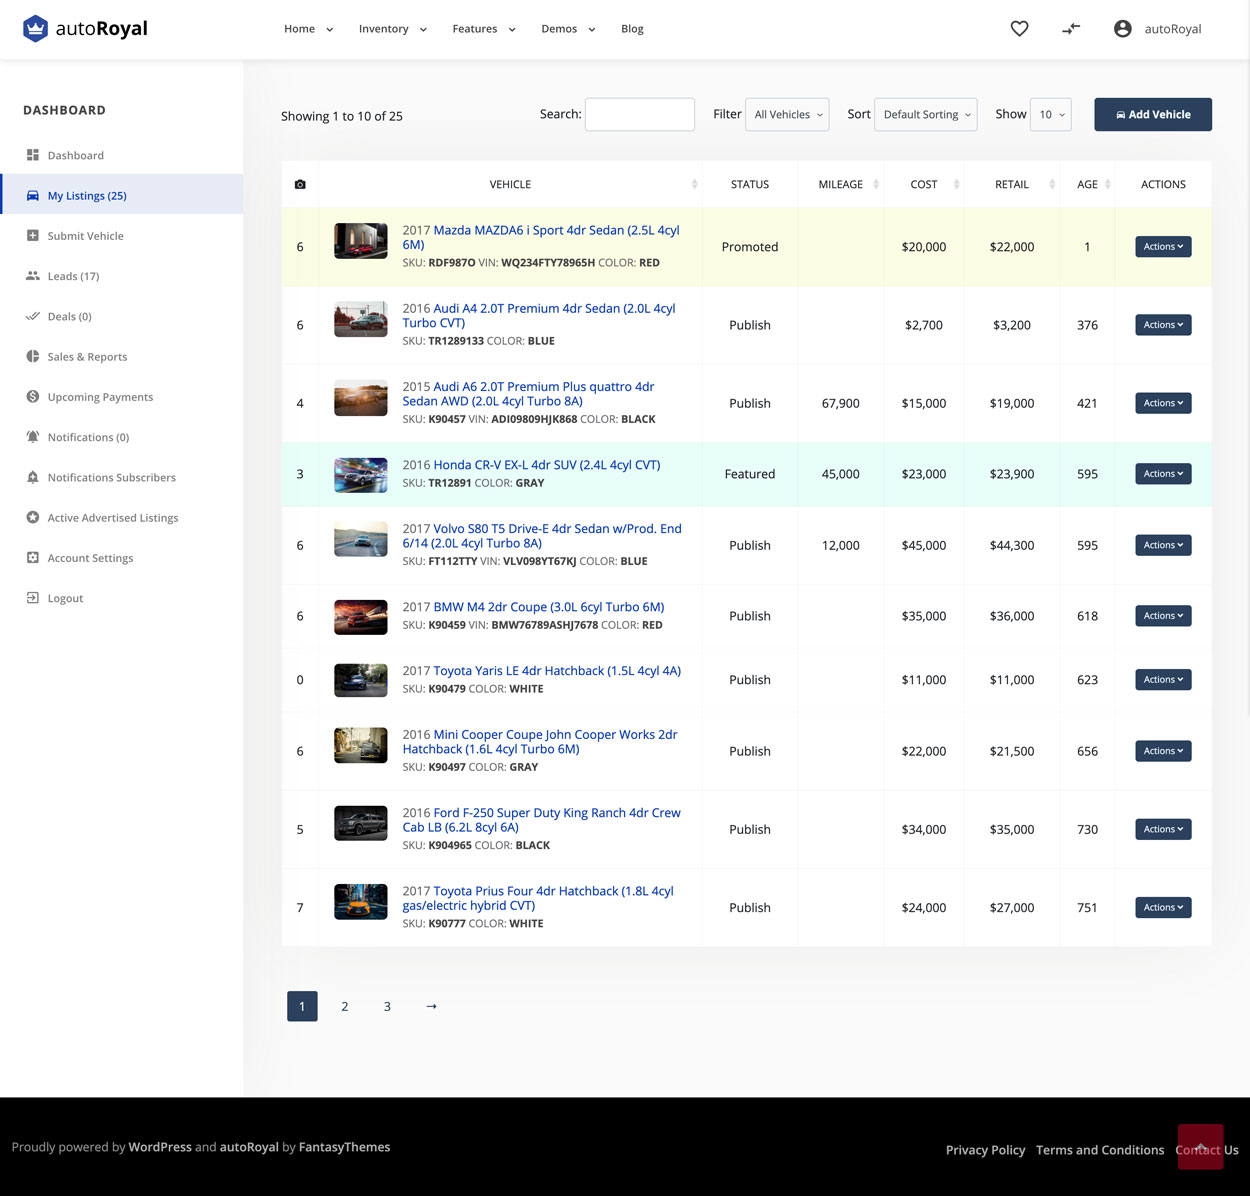Open Actions dropdown for Honda CR-V
Screen dimensions: 1250x1196
1163,473
